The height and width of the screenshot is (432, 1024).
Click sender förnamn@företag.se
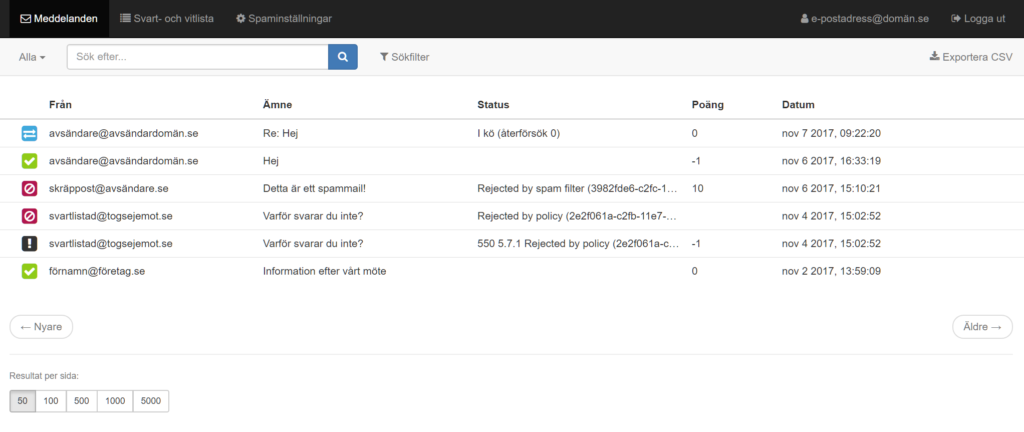click(97, 271)
